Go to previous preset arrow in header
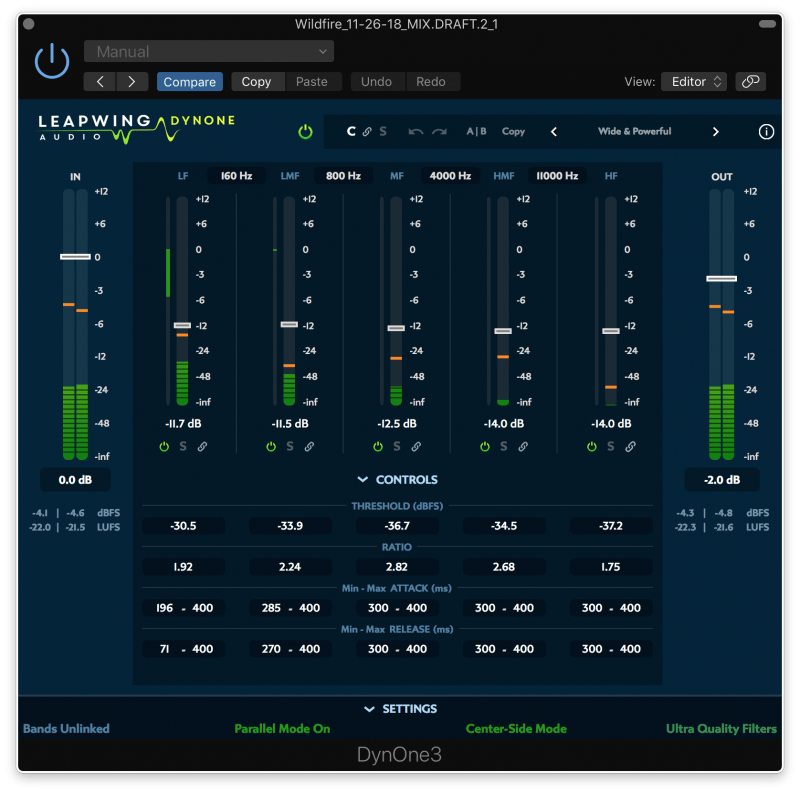Viewport: 800px width, 793px height. click(100, 82)
